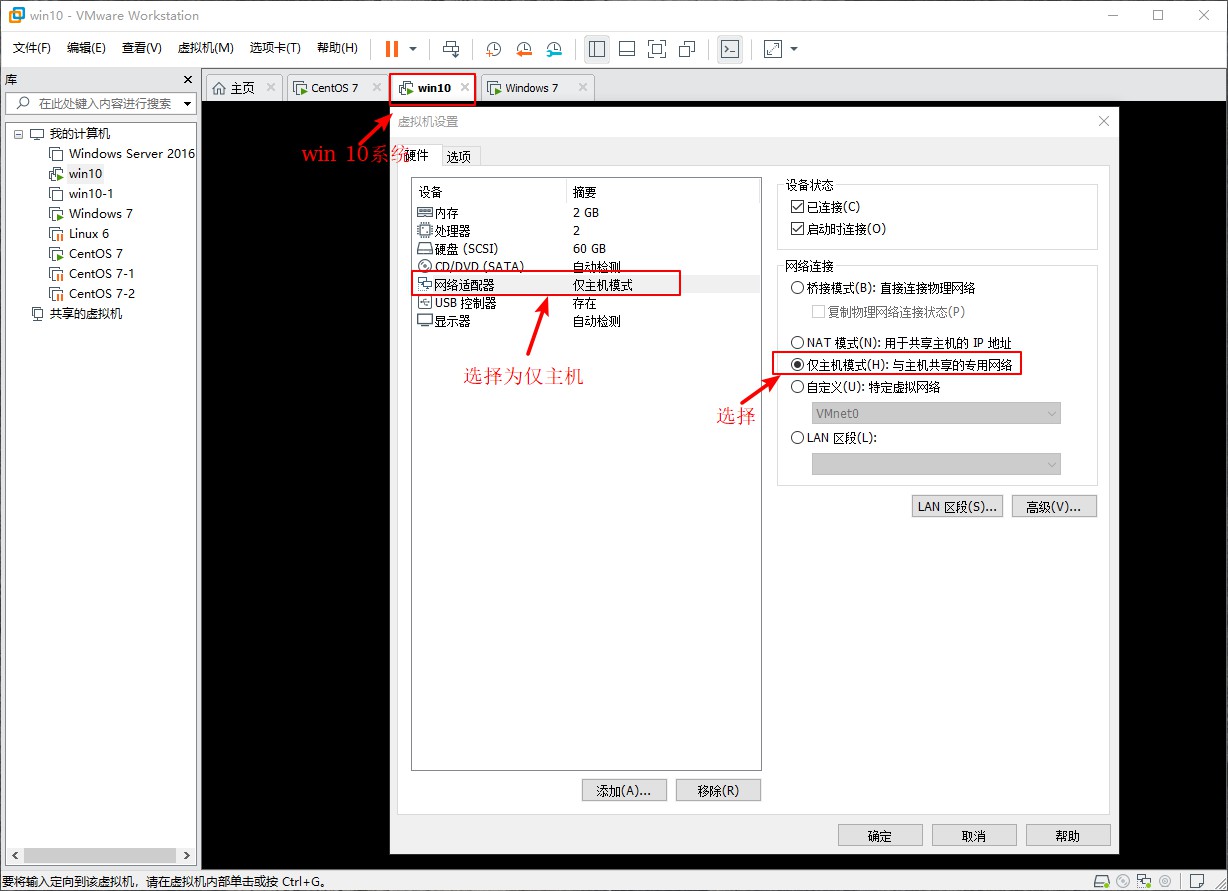This screenshot has width=1228, height=891.
Task: Toggle the 复制物理网络连接状态(P) checkbox
Action: pos(818,312)
